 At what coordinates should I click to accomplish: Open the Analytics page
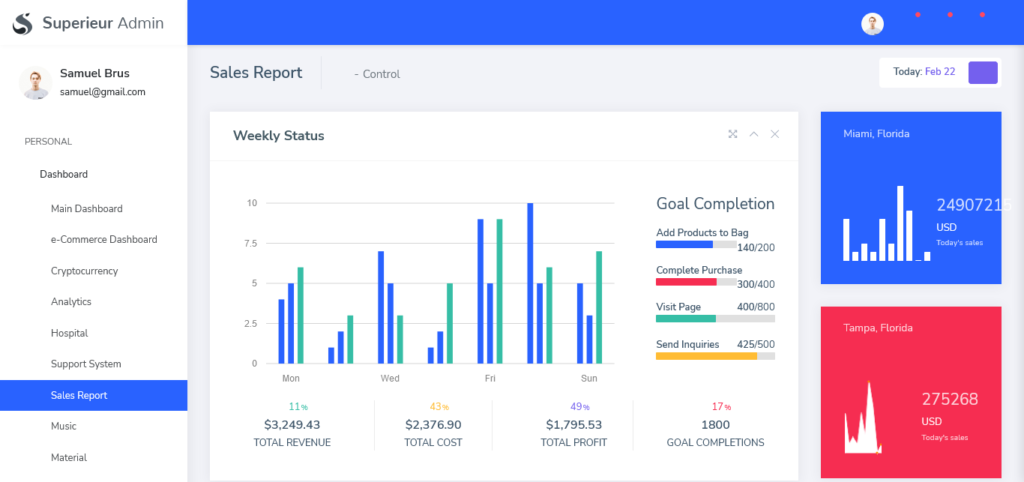coord(71,302)
